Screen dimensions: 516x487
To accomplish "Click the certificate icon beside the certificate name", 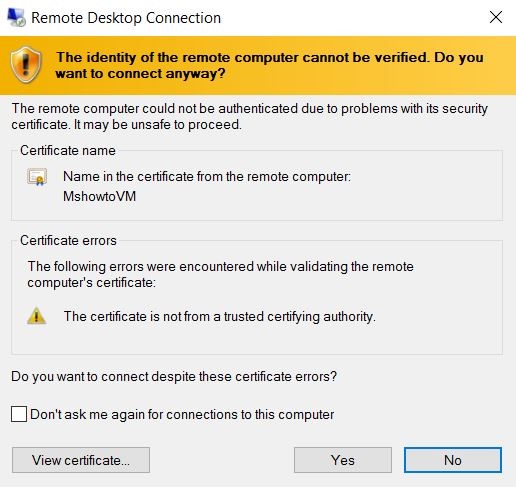I will [37, 177].
